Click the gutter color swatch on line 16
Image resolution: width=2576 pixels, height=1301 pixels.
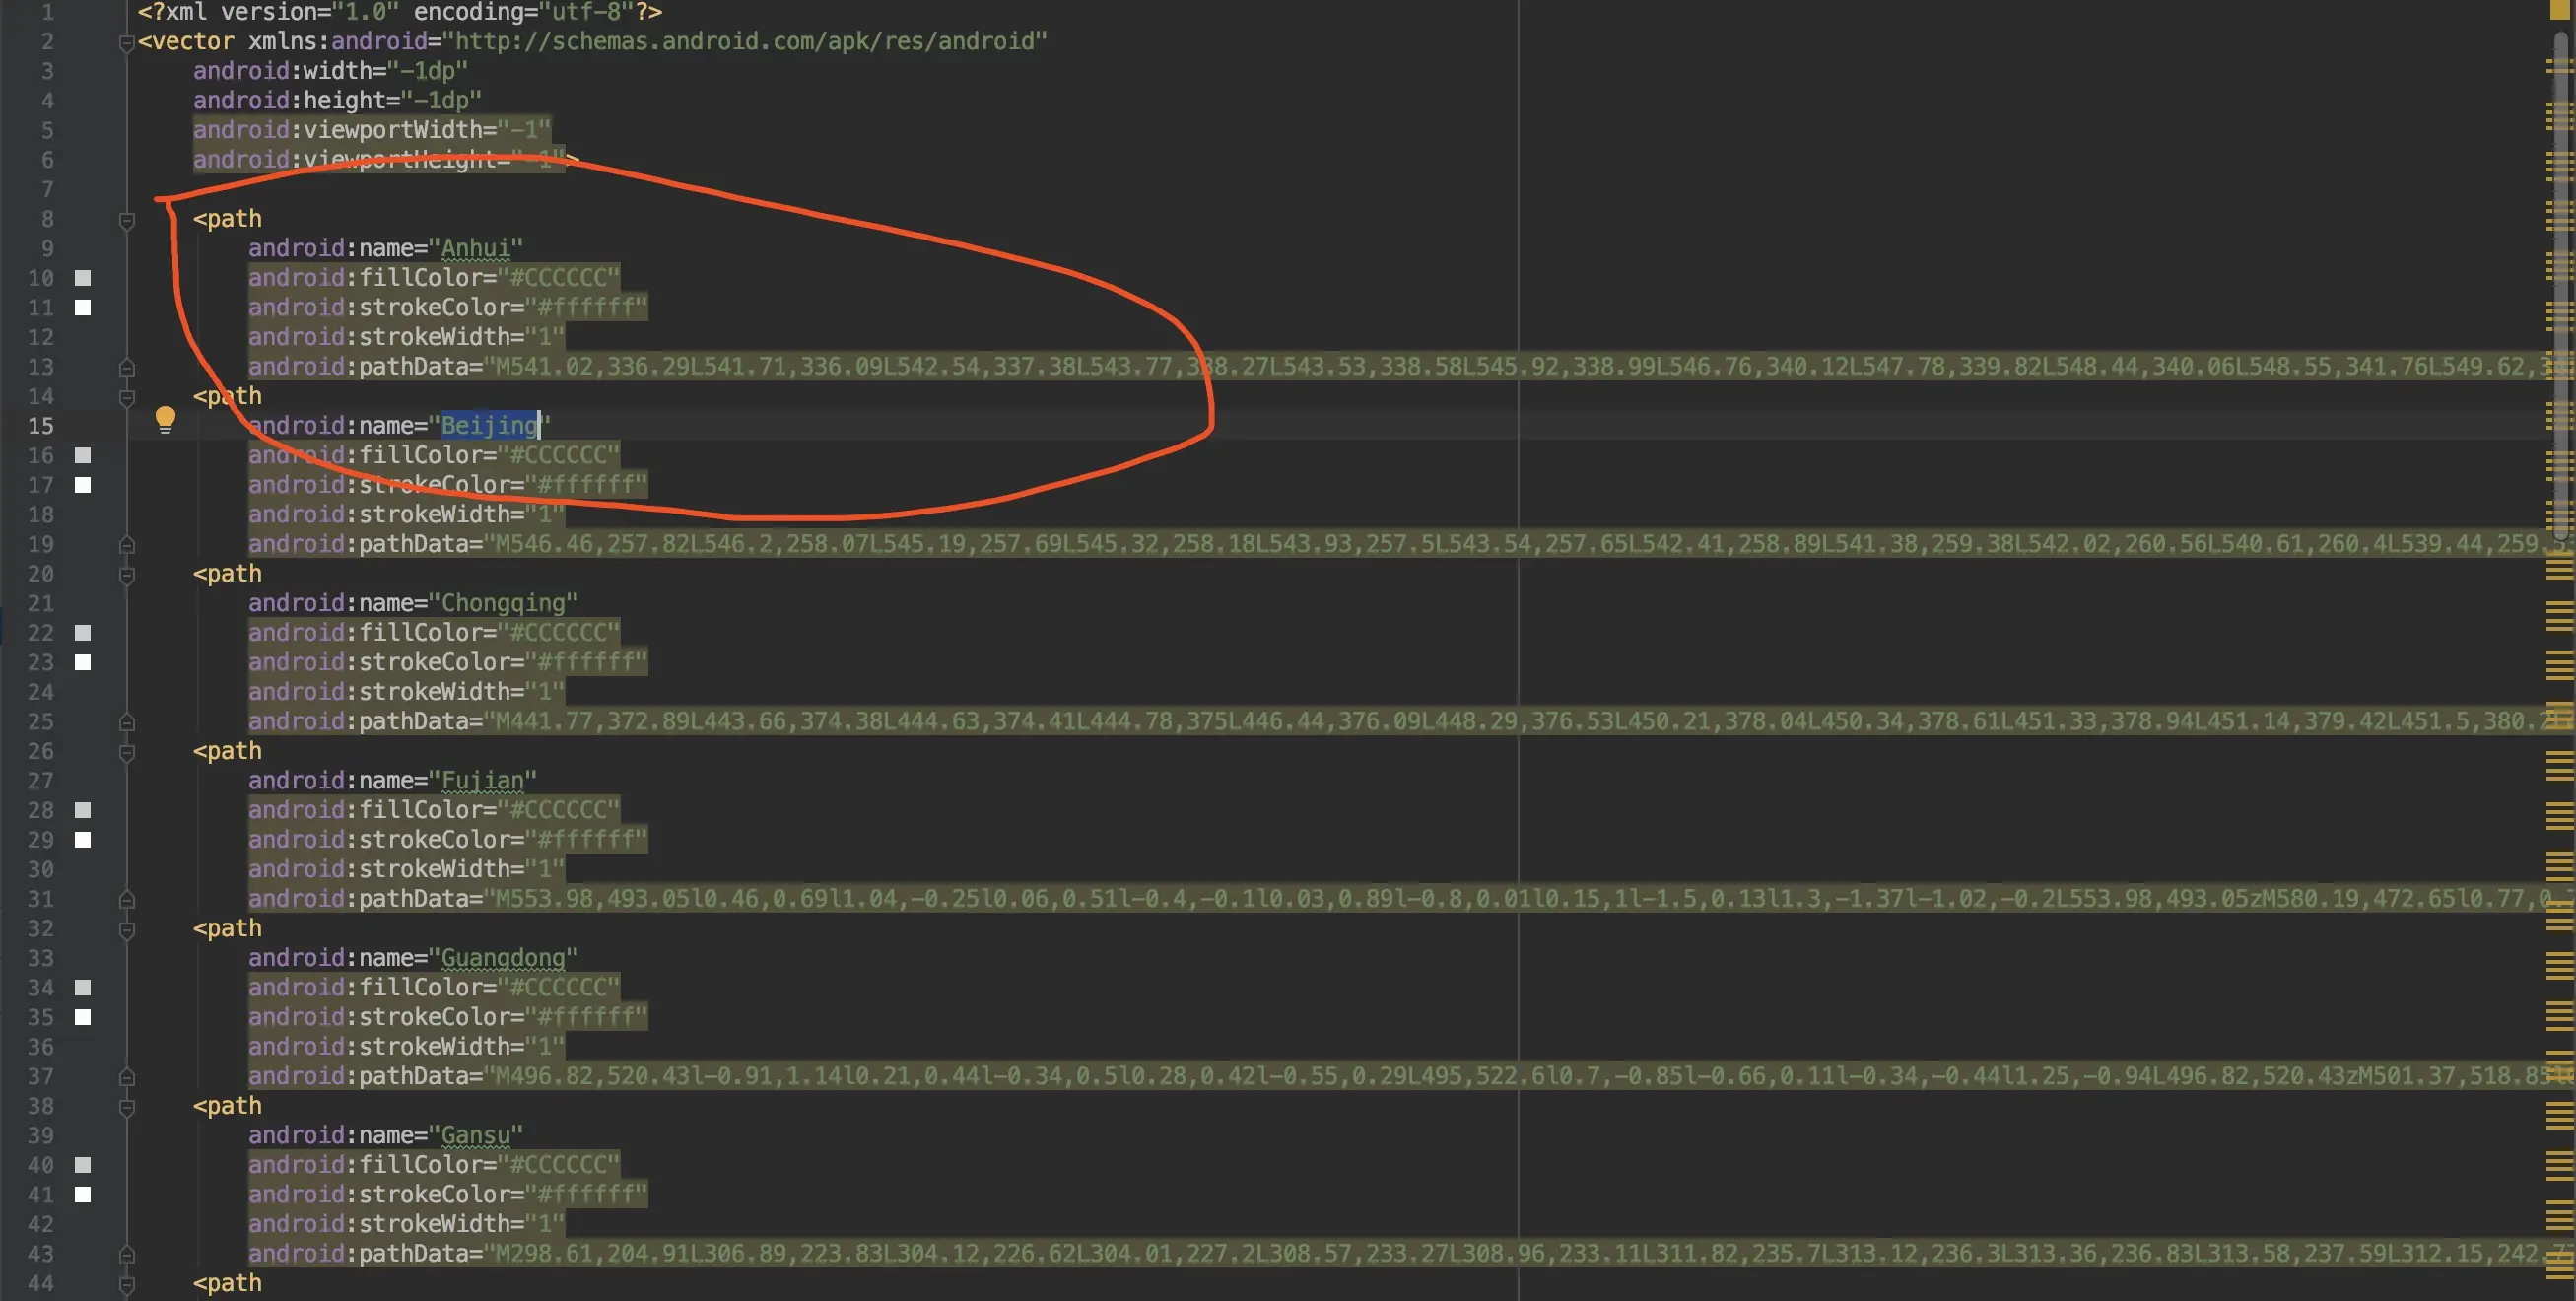coord(83,455)
